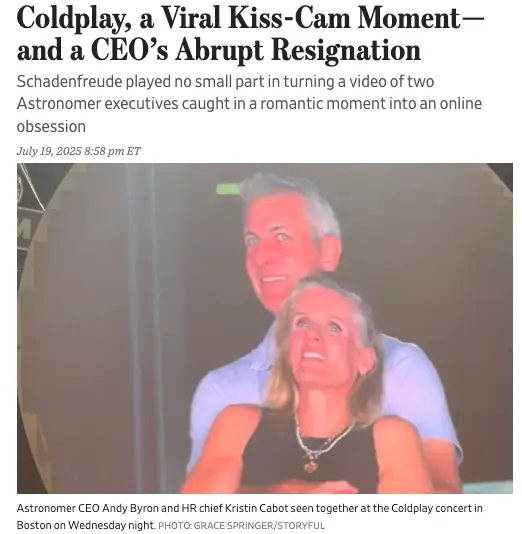Screen dimensions: 522x534
Task: Click "CEO's" in the headline
Action: [129, 50]
